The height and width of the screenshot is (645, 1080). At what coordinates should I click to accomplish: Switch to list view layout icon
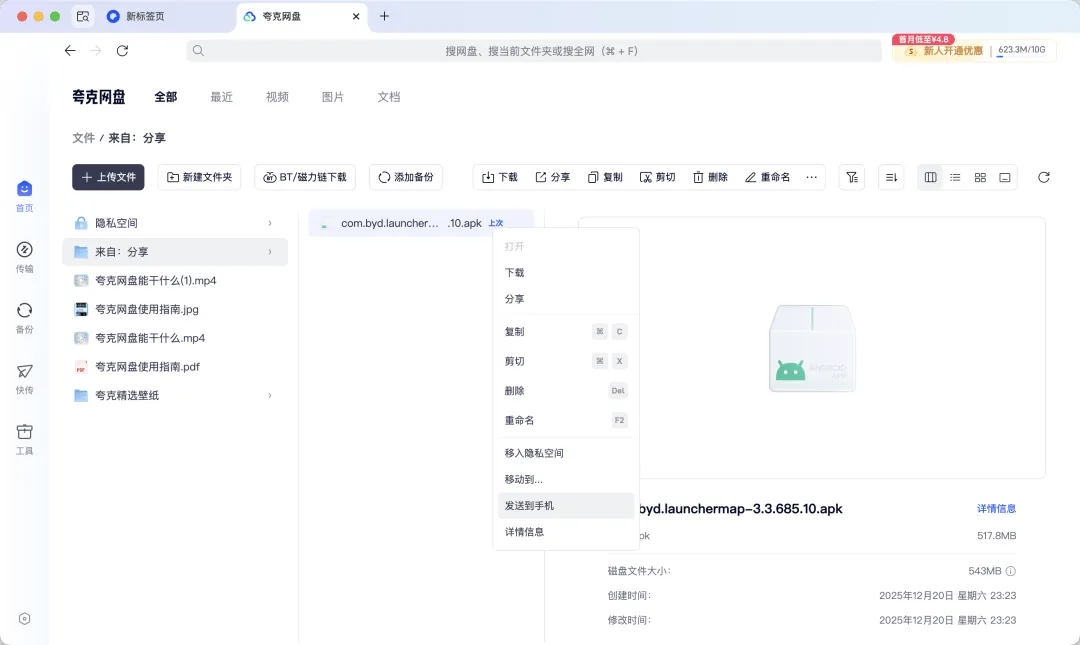955,177
